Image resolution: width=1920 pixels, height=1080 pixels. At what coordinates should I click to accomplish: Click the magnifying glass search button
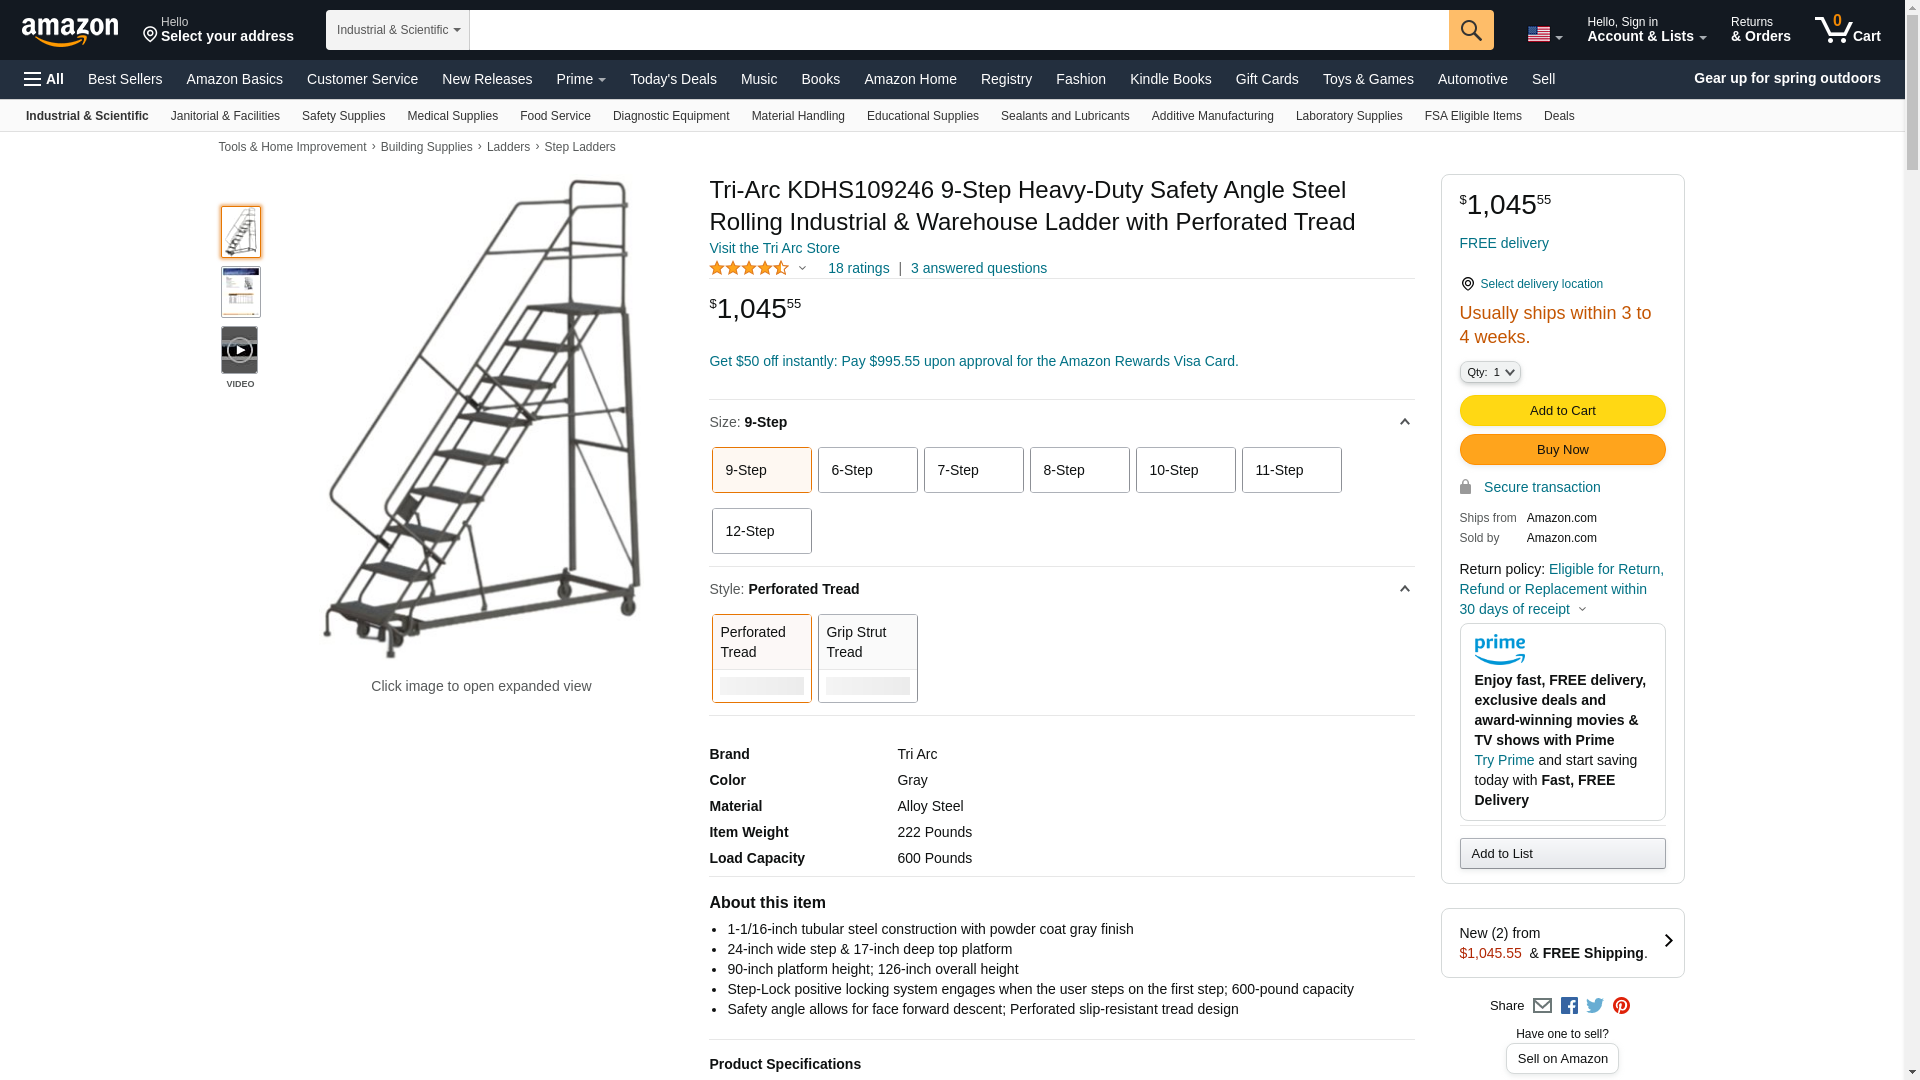1470,30
